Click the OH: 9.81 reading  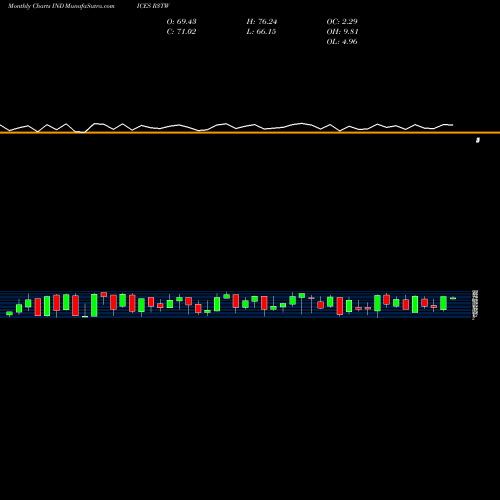tap(342, 31)
